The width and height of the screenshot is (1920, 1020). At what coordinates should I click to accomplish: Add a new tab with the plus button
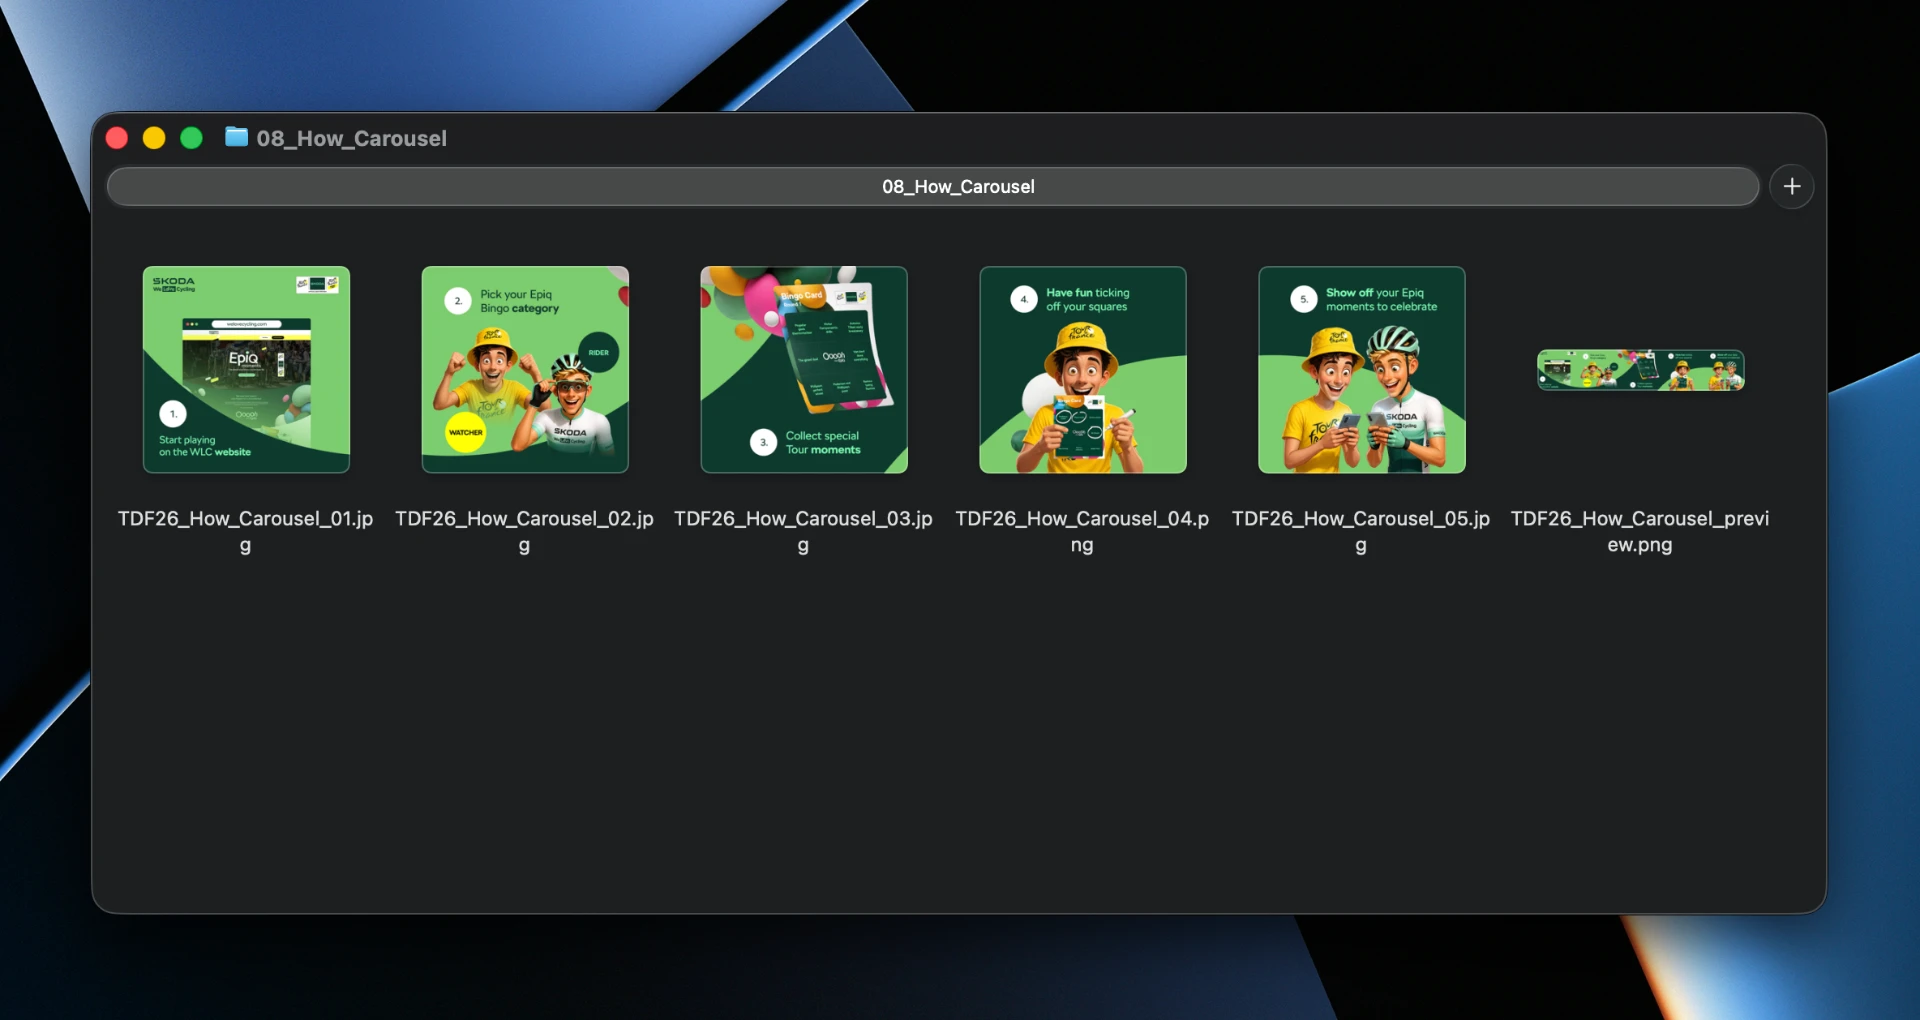click(1792, 187)
